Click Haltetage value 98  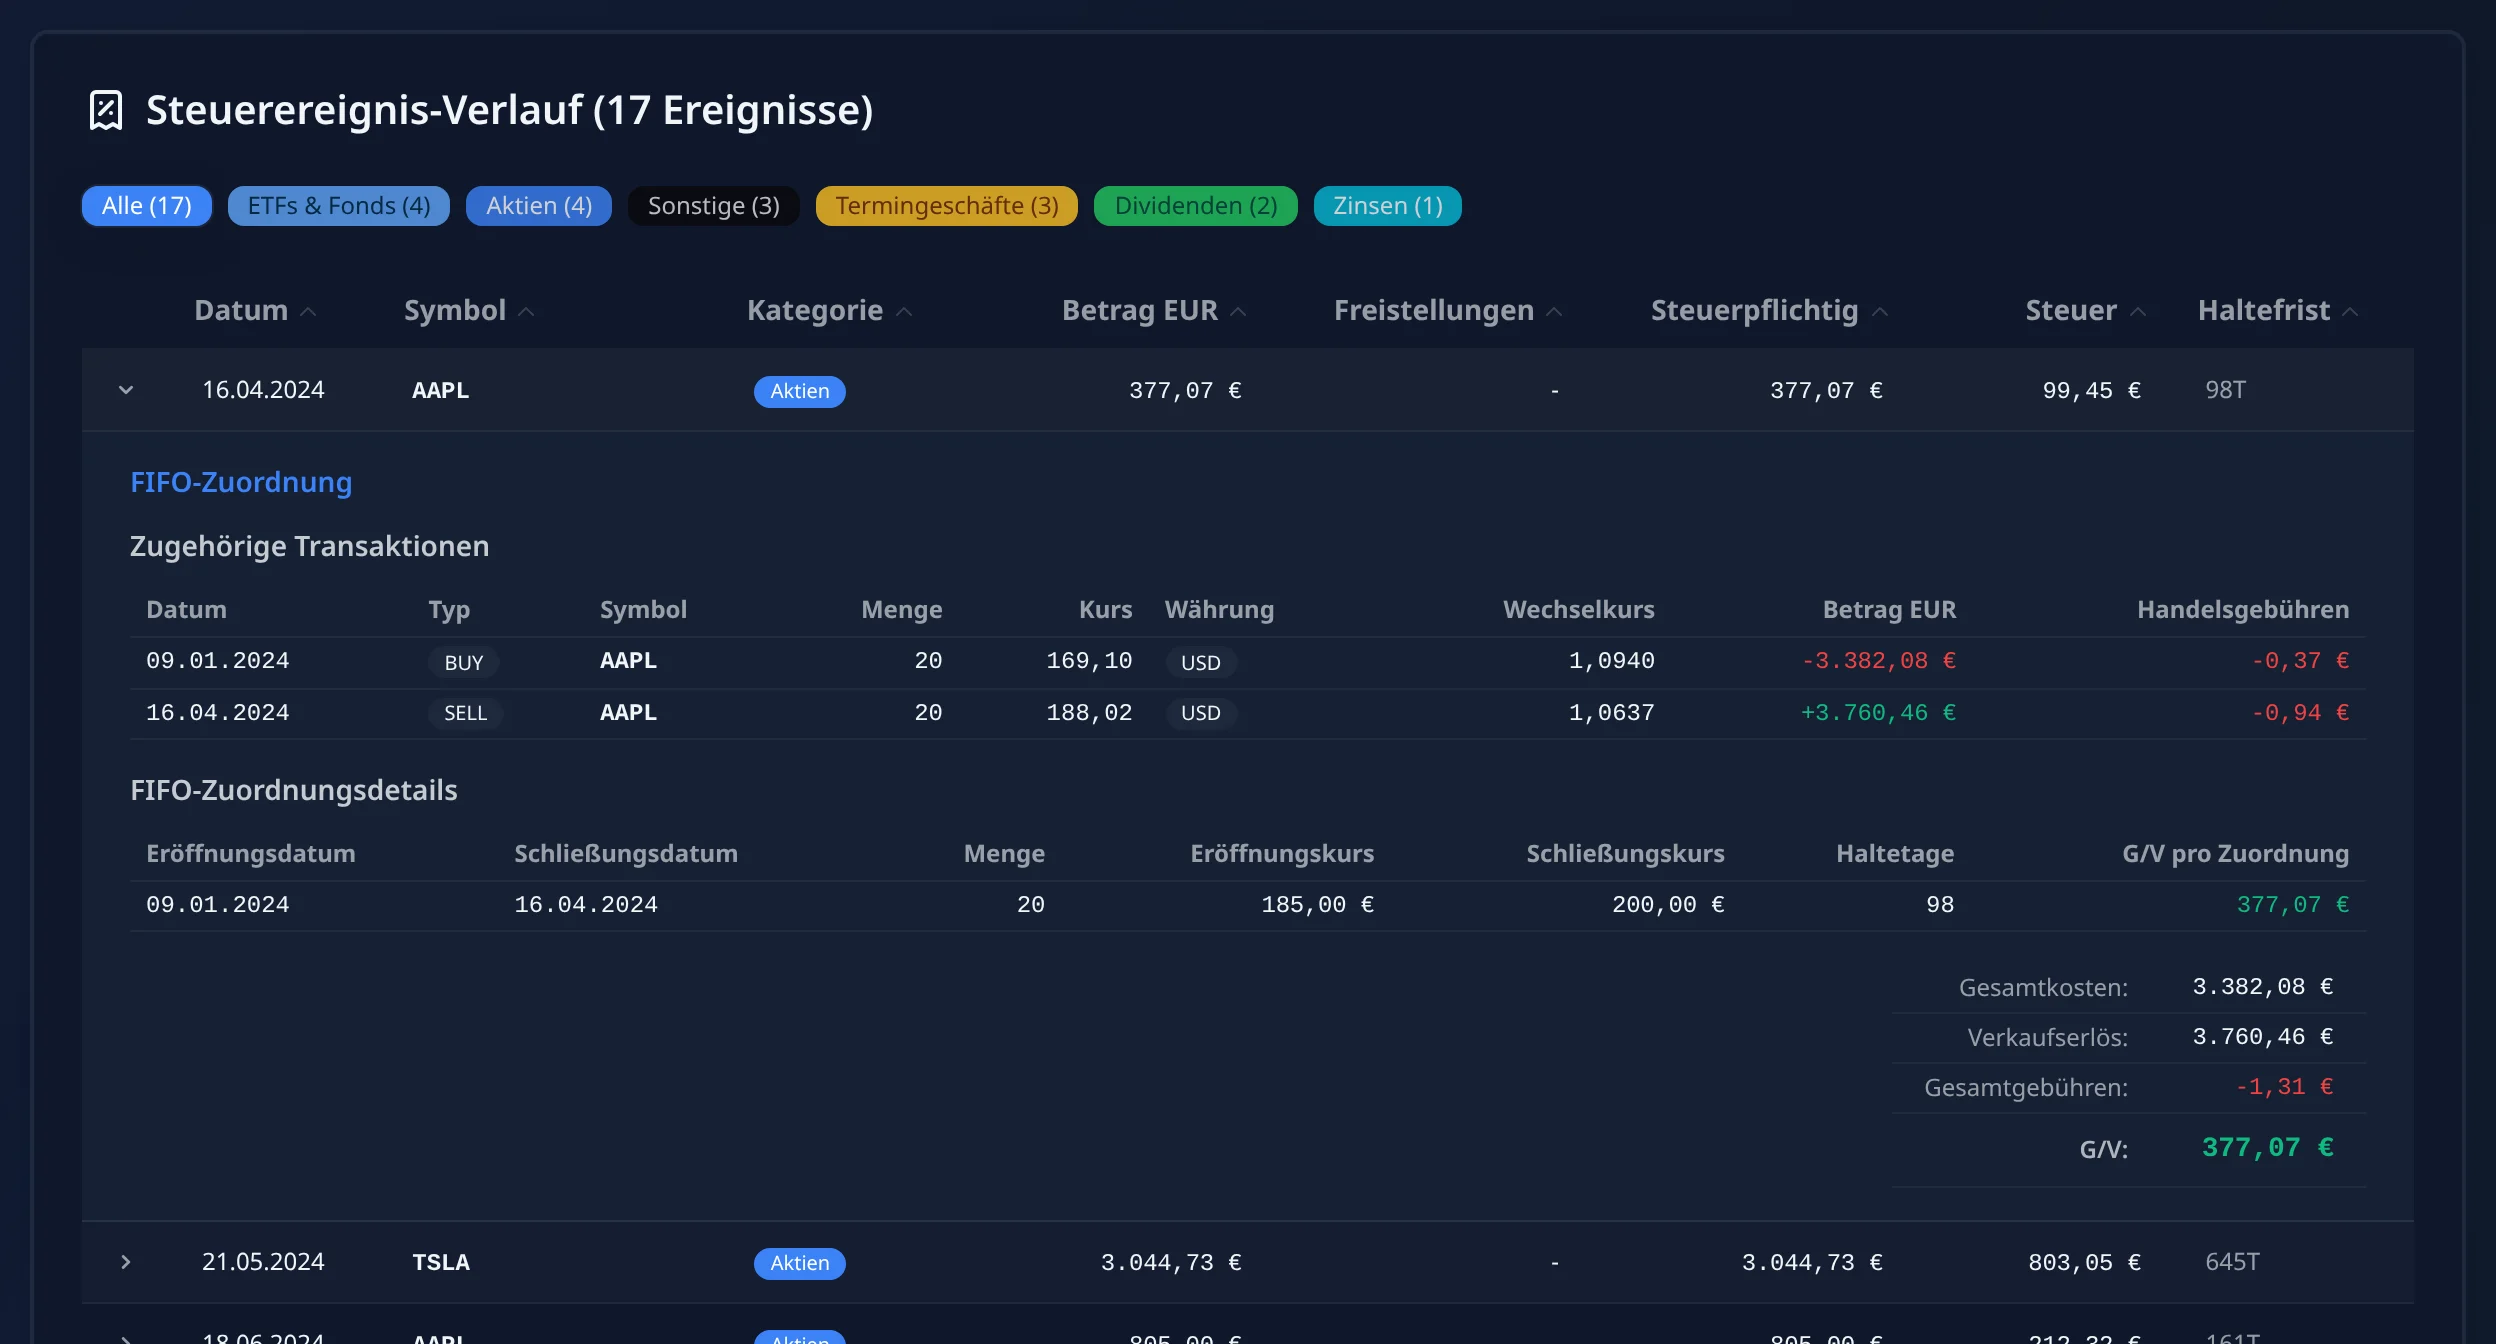tap(1940, 905)
